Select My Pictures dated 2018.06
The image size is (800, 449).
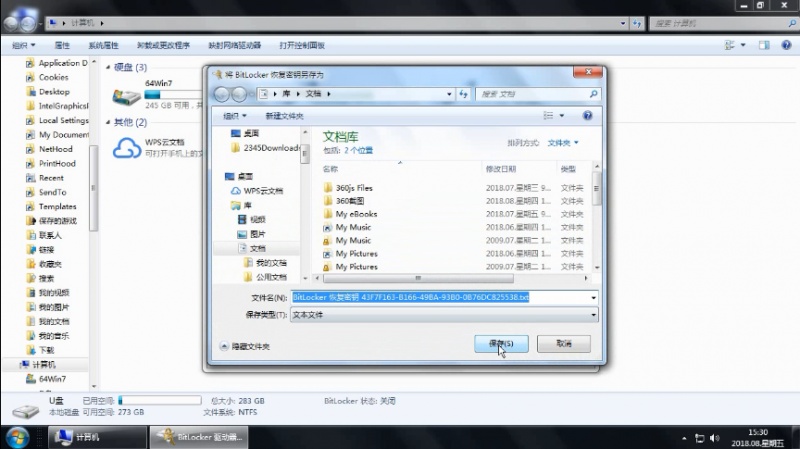(356, 254)
